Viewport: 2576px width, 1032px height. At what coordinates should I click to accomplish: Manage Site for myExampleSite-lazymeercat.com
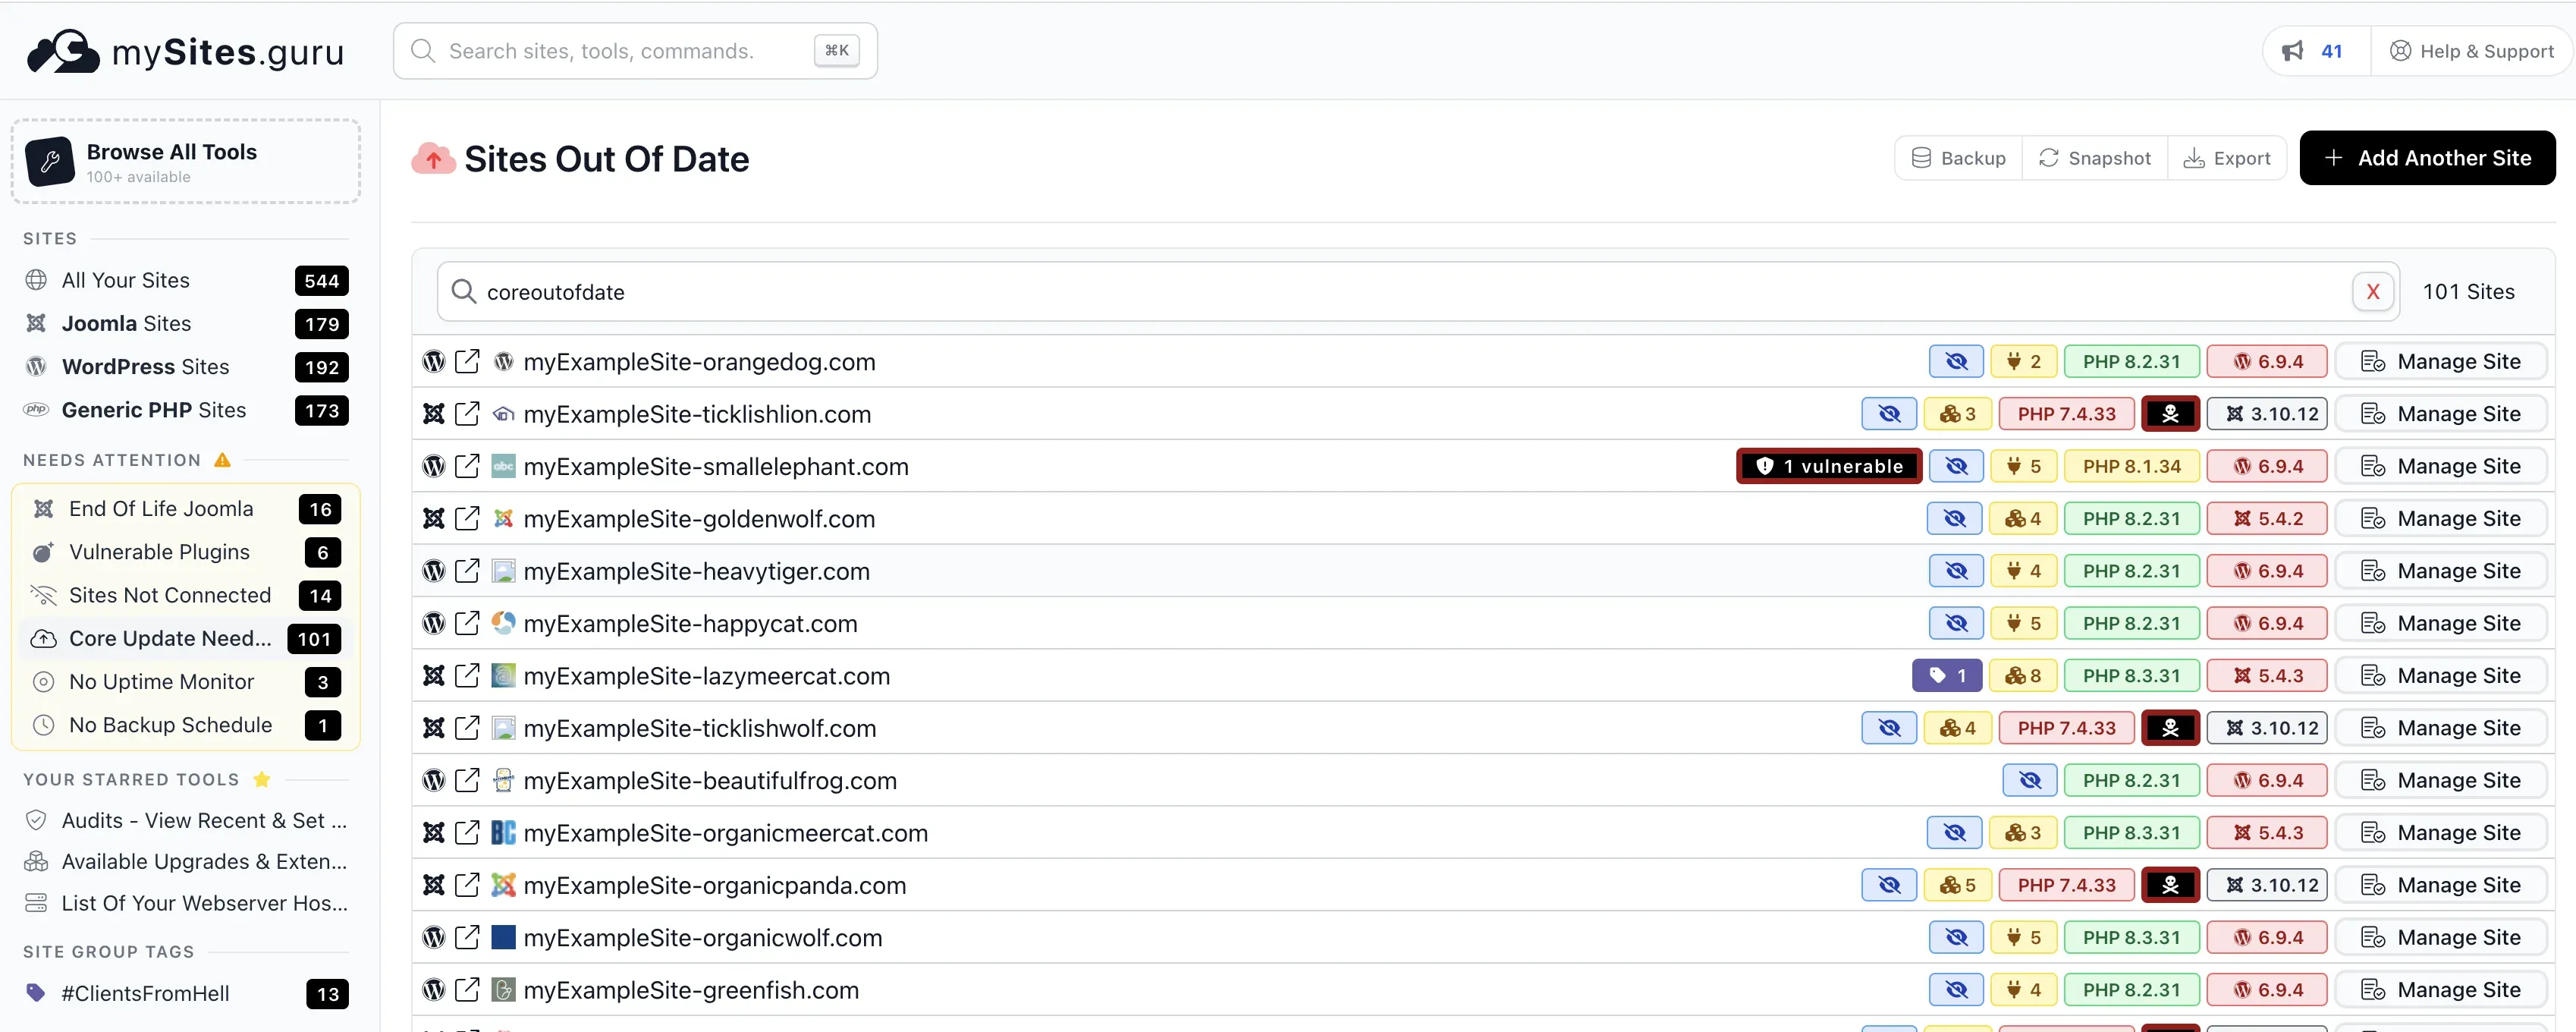2440,676
